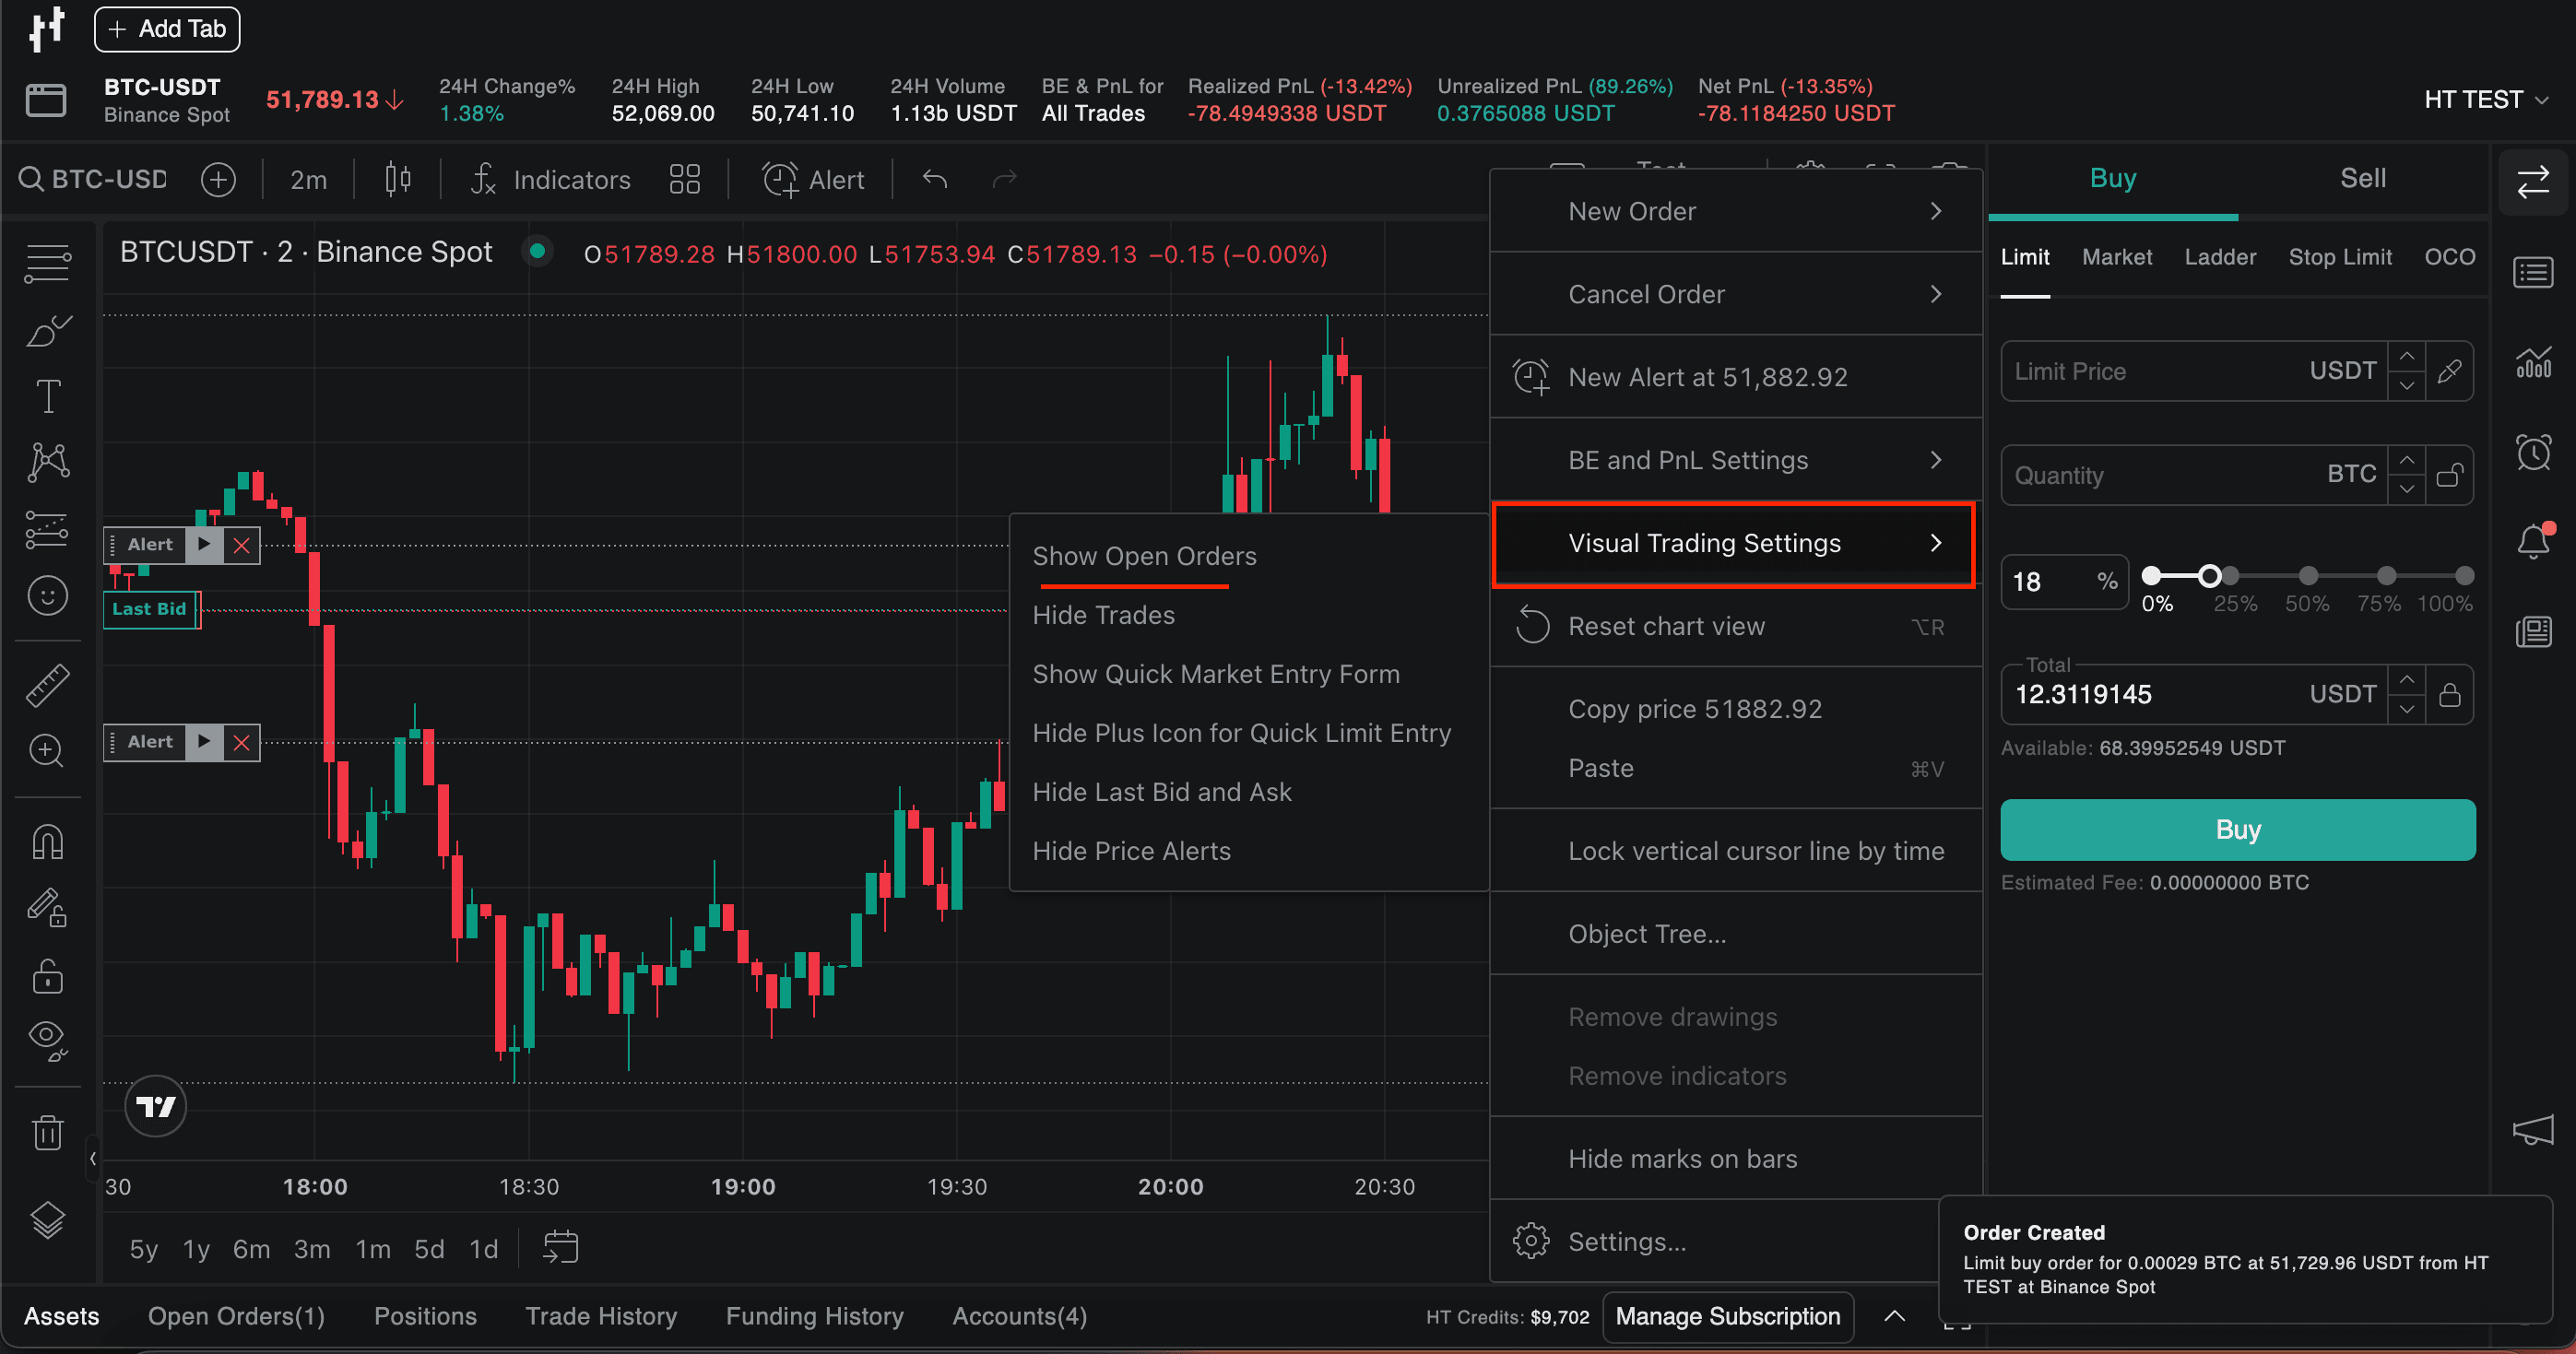The image size is (2576, 1354).
Task: Open the alarm clock alerts icon
Action: coord(2533,452)
